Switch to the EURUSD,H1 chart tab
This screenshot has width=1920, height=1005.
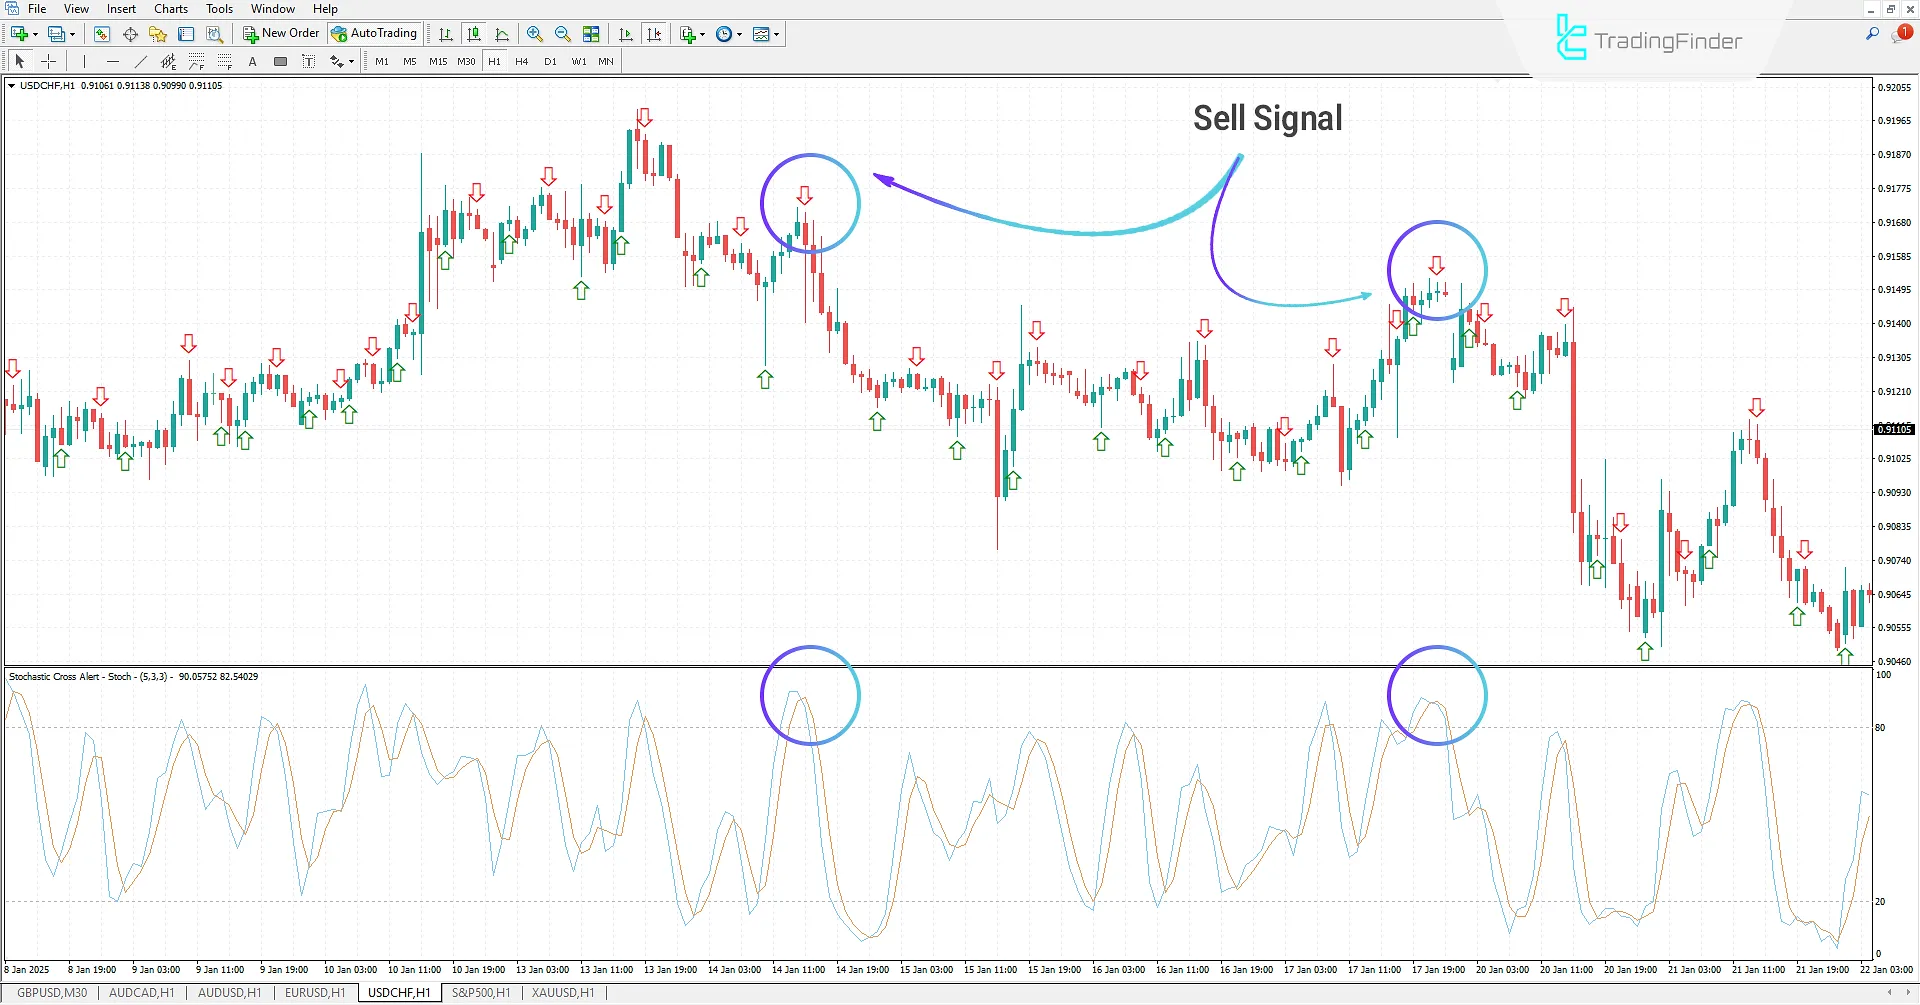coord(314,992)
